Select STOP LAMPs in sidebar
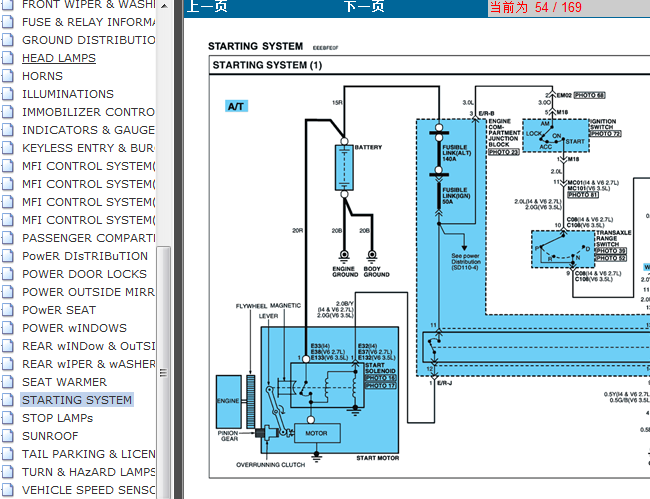The height and width of the screenshot is (499, 650). click(58, 418)
